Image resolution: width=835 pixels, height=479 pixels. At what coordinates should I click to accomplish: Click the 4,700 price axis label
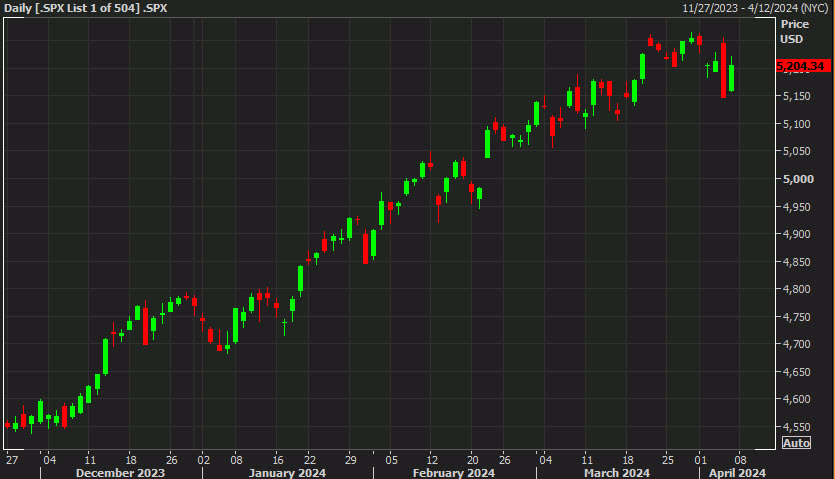point(797,344)
